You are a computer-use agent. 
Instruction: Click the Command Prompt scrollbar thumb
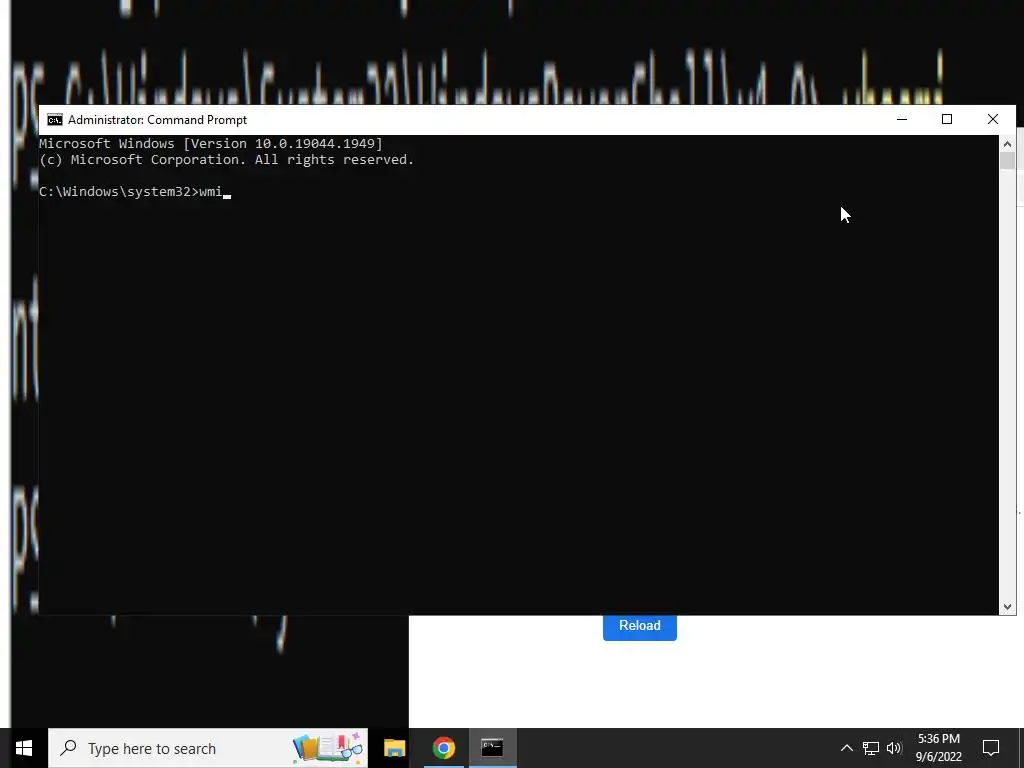pos(1007,160)
